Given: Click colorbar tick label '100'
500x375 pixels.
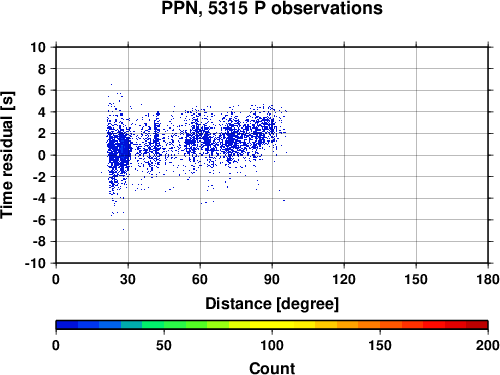Looking at the screenshot, I should tap(272, 345).
